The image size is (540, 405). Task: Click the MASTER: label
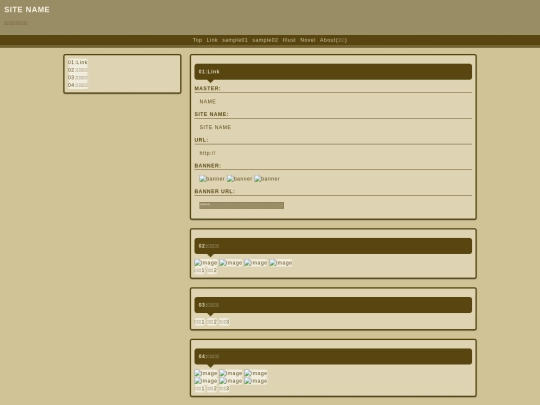coord(207,89)
